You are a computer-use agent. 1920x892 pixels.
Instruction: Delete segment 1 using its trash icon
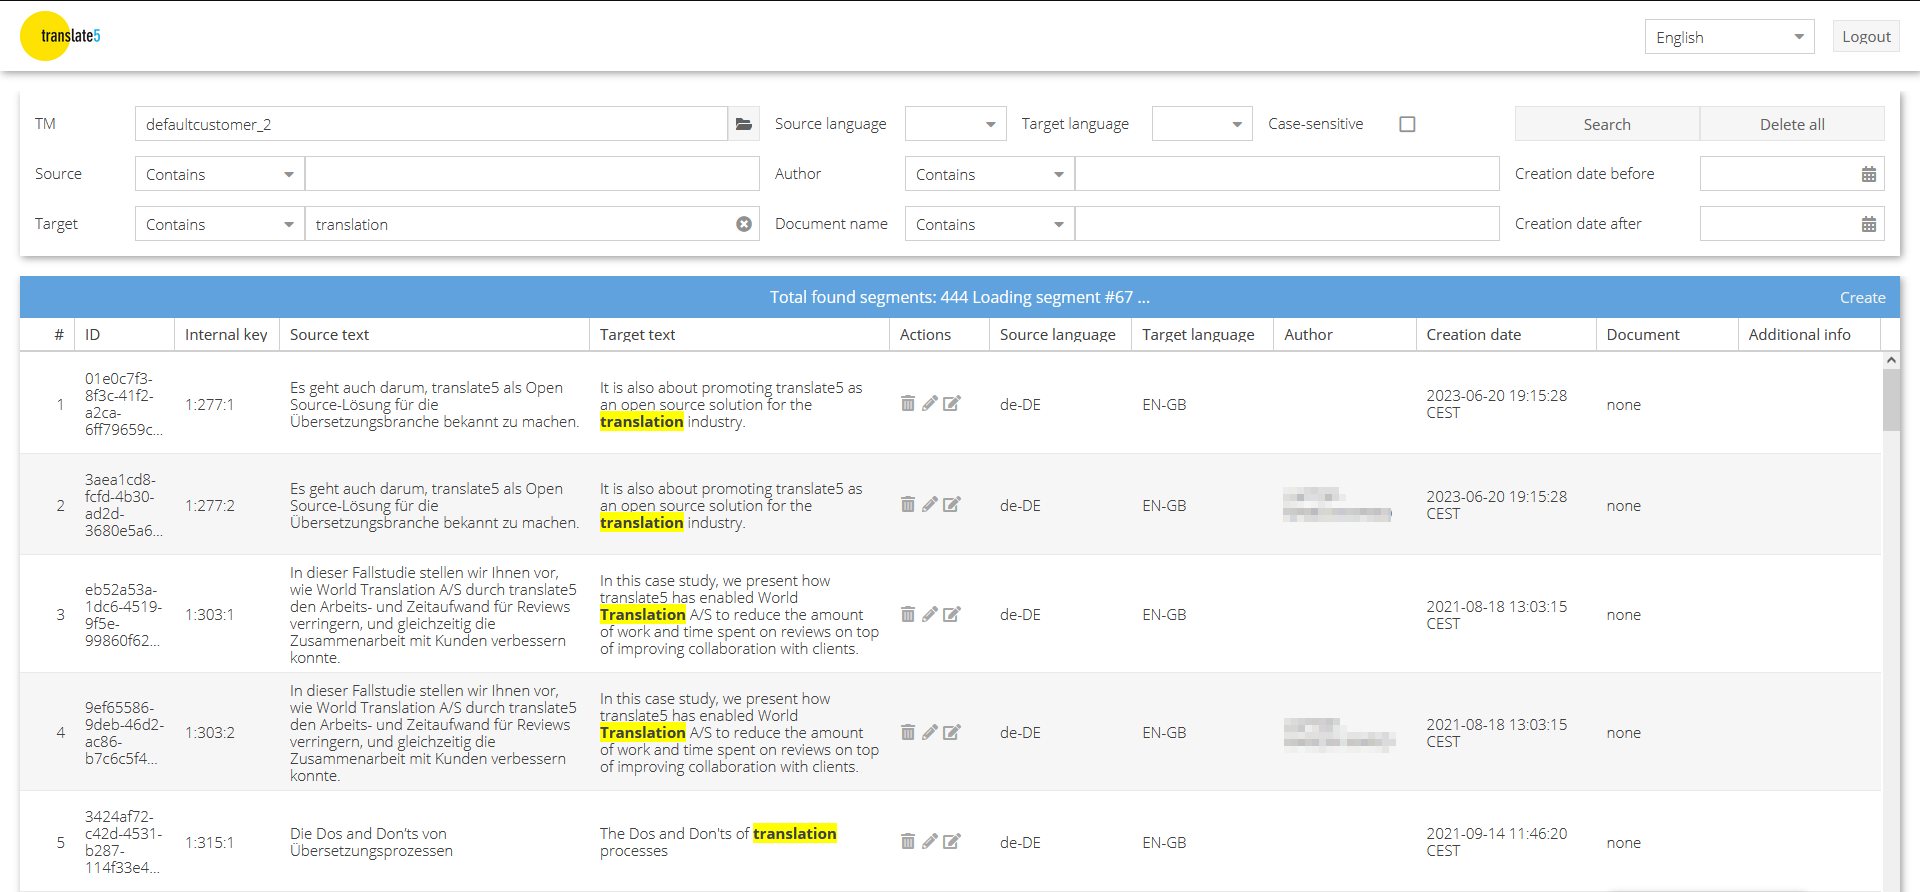(x=907, y=403)
